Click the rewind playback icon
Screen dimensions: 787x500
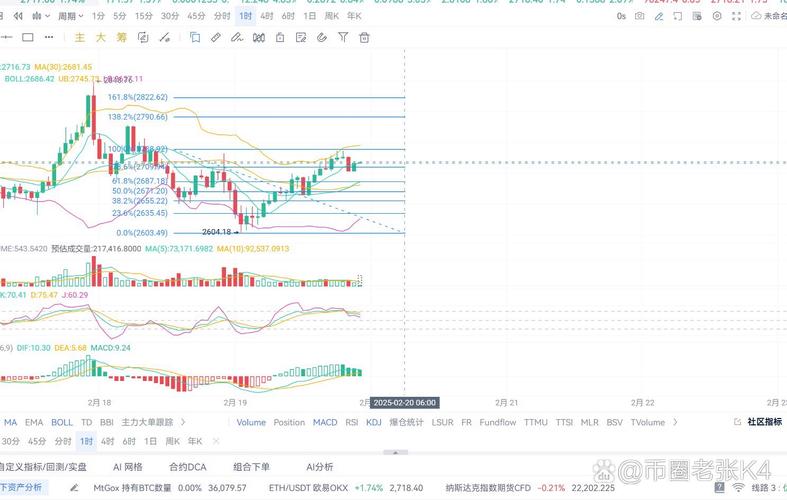(18, 16)
